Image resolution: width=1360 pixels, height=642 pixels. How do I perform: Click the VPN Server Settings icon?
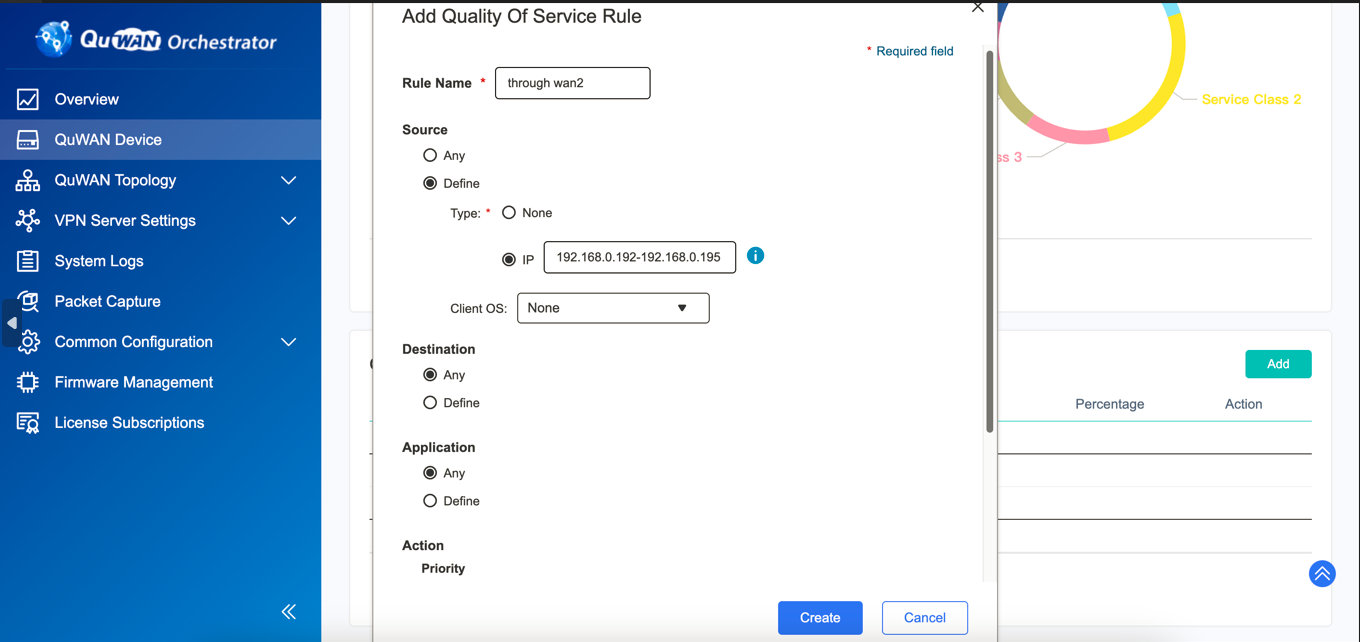point(28,220)
